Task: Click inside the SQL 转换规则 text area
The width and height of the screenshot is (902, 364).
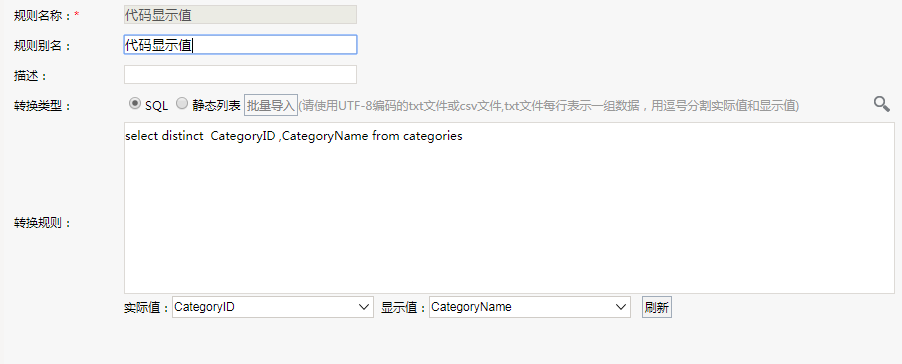Action: tap(509, 208)
